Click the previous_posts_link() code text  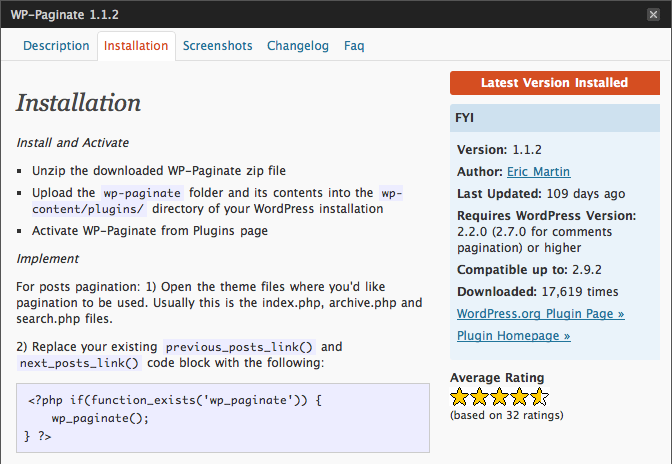tap(239, 347)
